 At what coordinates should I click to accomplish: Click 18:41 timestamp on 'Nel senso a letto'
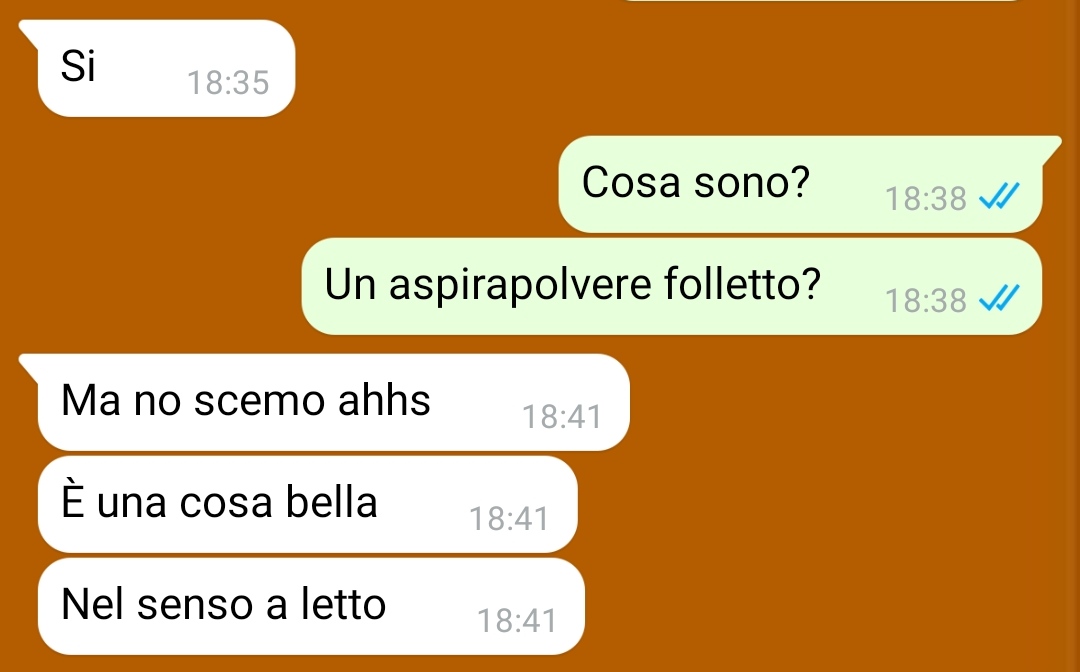pos(517,620)
